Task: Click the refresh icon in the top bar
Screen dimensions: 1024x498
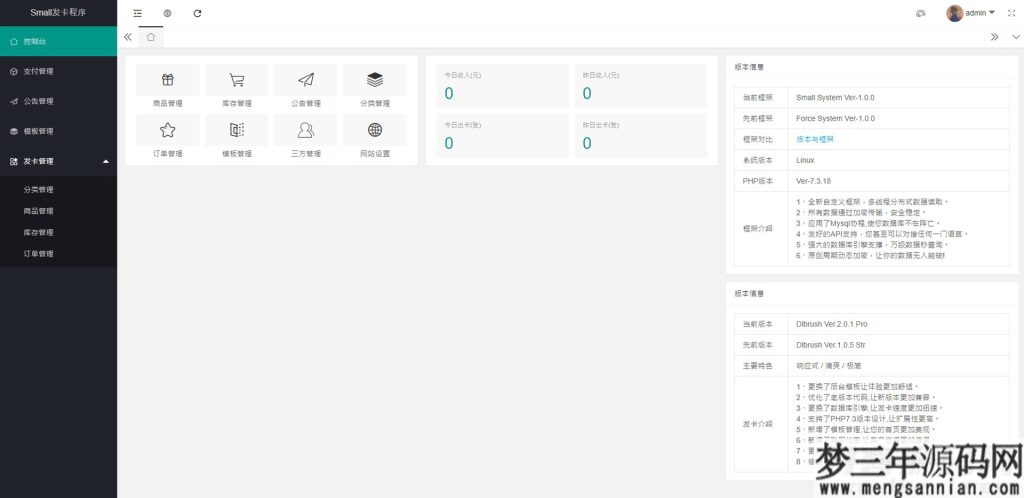Action: (197, 13)
